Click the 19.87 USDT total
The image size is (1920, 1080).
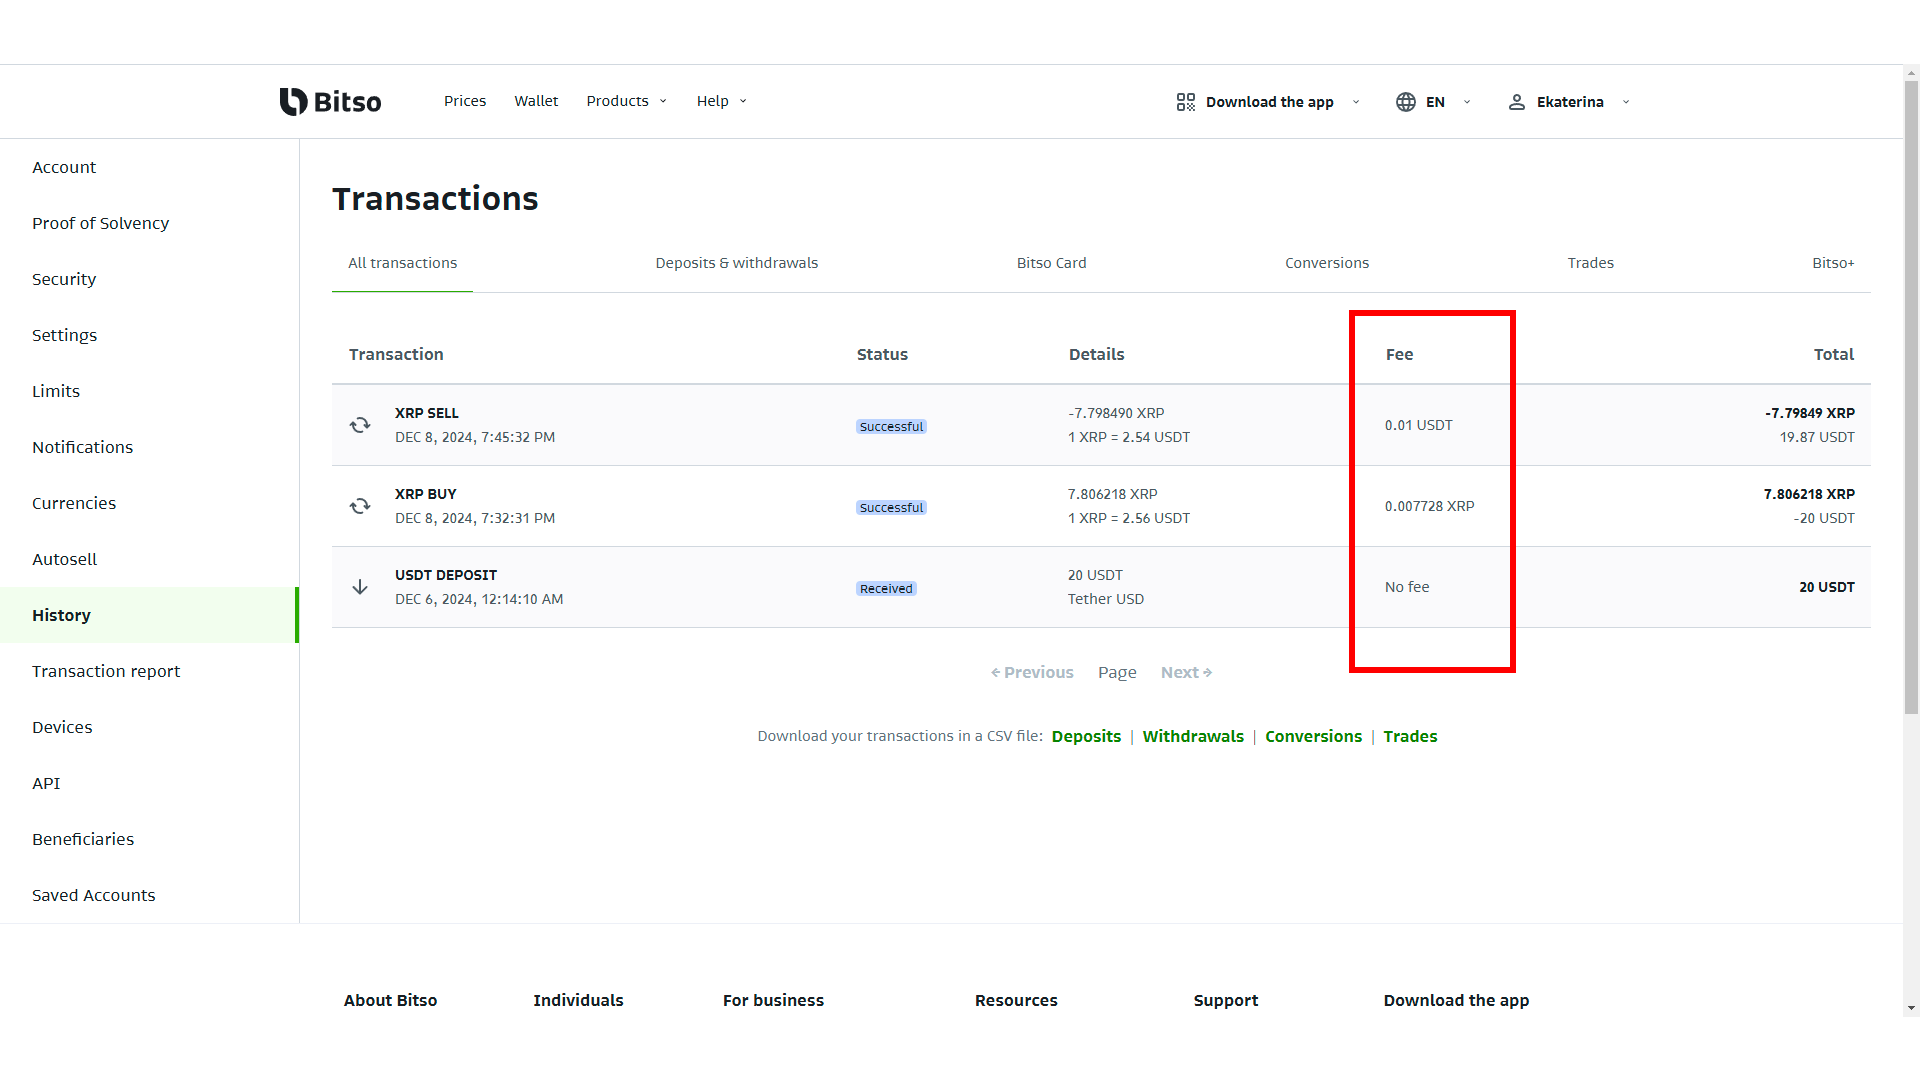pos(1817,437)
